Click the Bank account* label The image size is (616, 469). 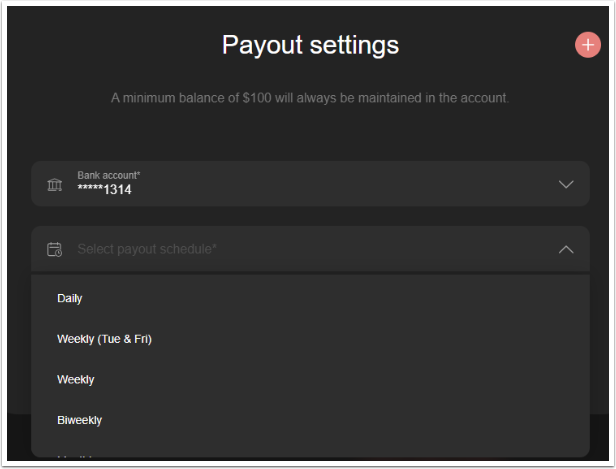click(x=108, y=175)
